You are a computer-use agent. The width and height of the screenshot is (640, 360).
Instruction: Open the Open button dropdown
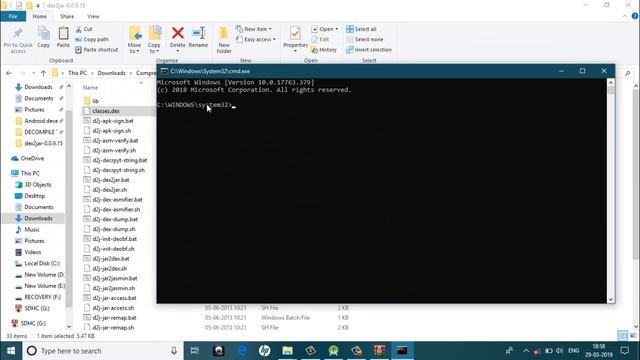point(336,29)
